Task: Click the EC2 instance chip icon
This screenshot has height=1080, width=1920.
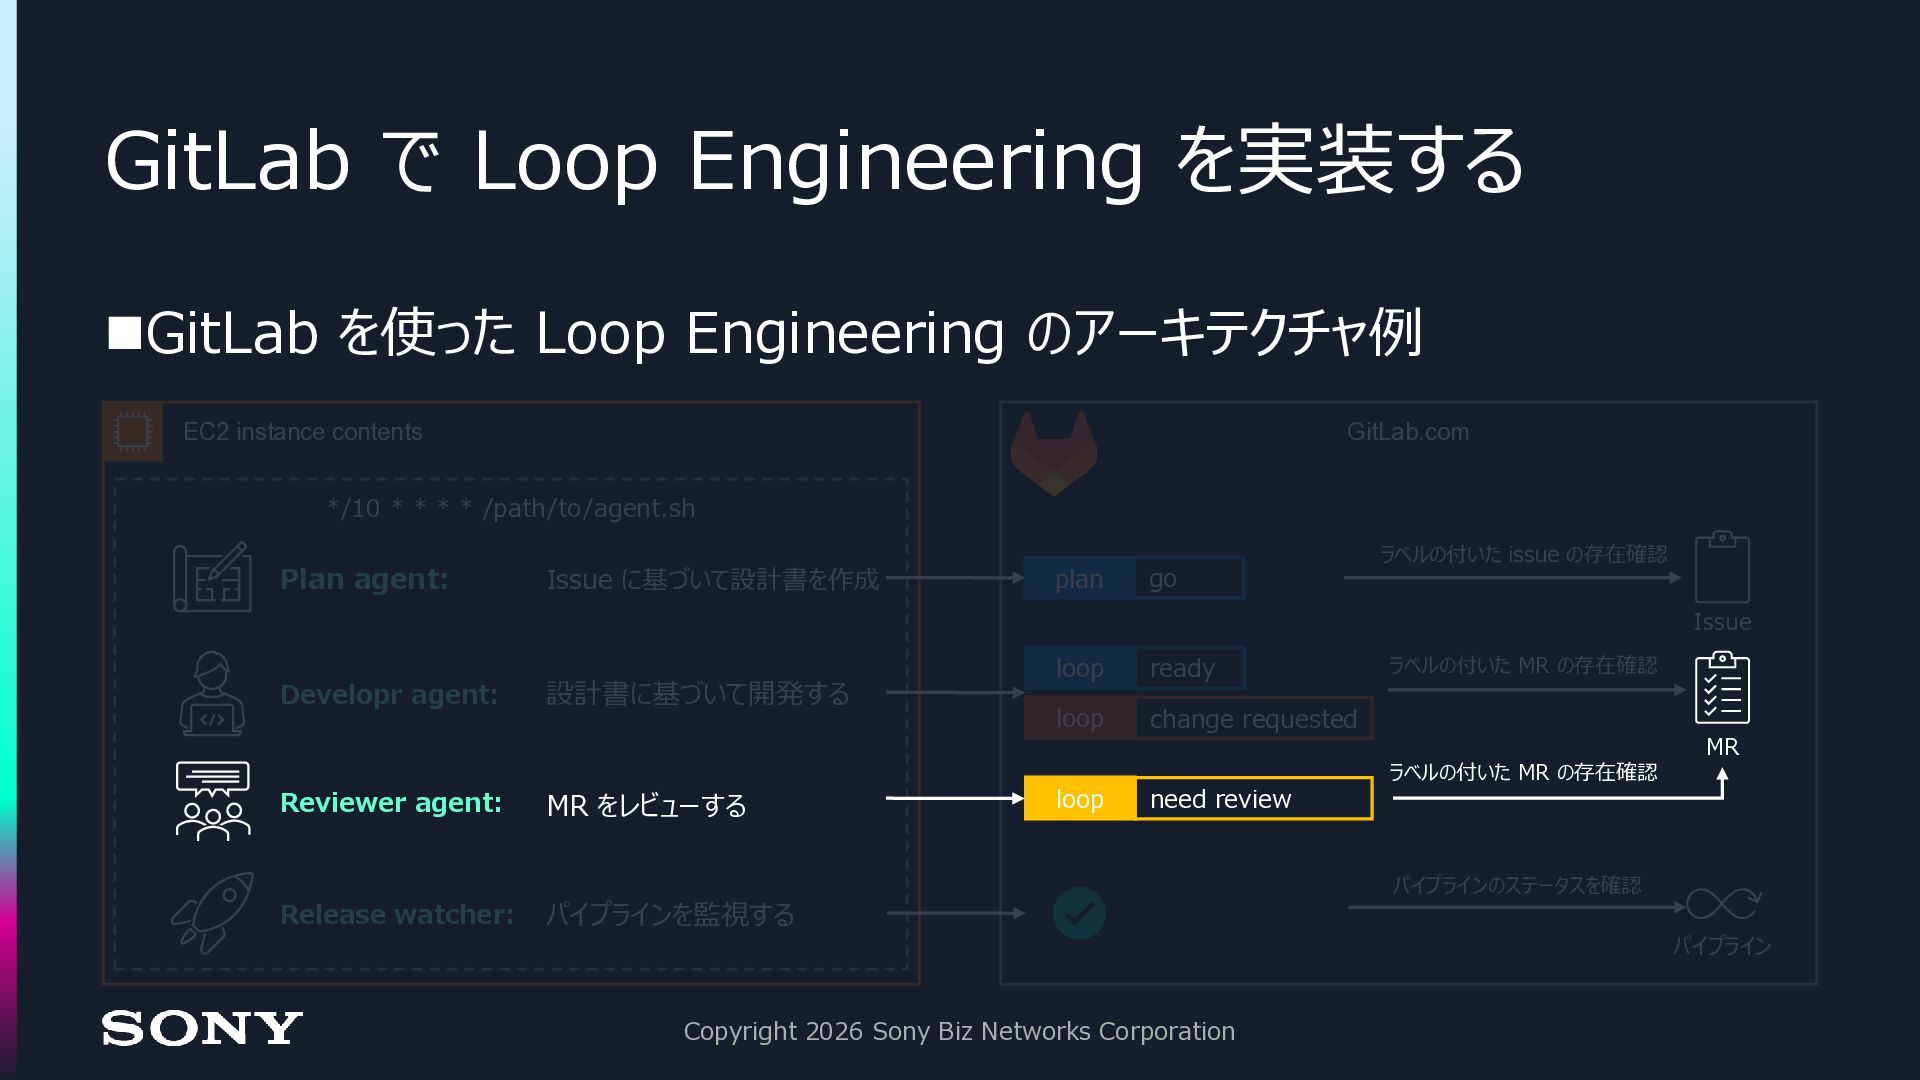Action: [x=132, y=432]
